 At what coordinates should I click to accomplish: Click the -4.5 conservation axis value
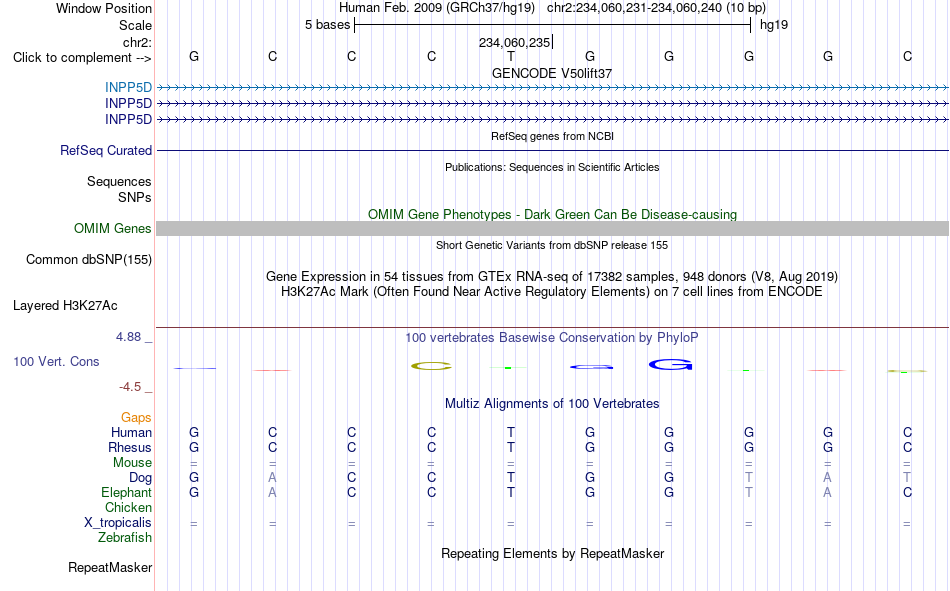coord(130,387)
